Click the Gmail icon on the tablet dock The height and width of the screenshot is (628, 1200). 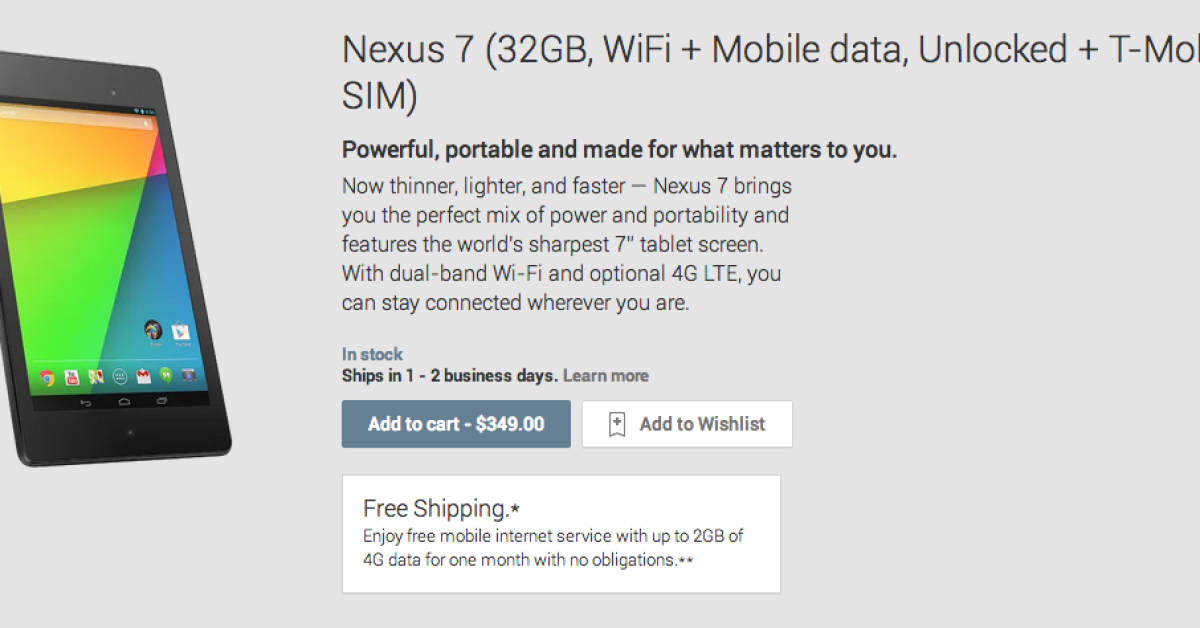coord(144,377)
